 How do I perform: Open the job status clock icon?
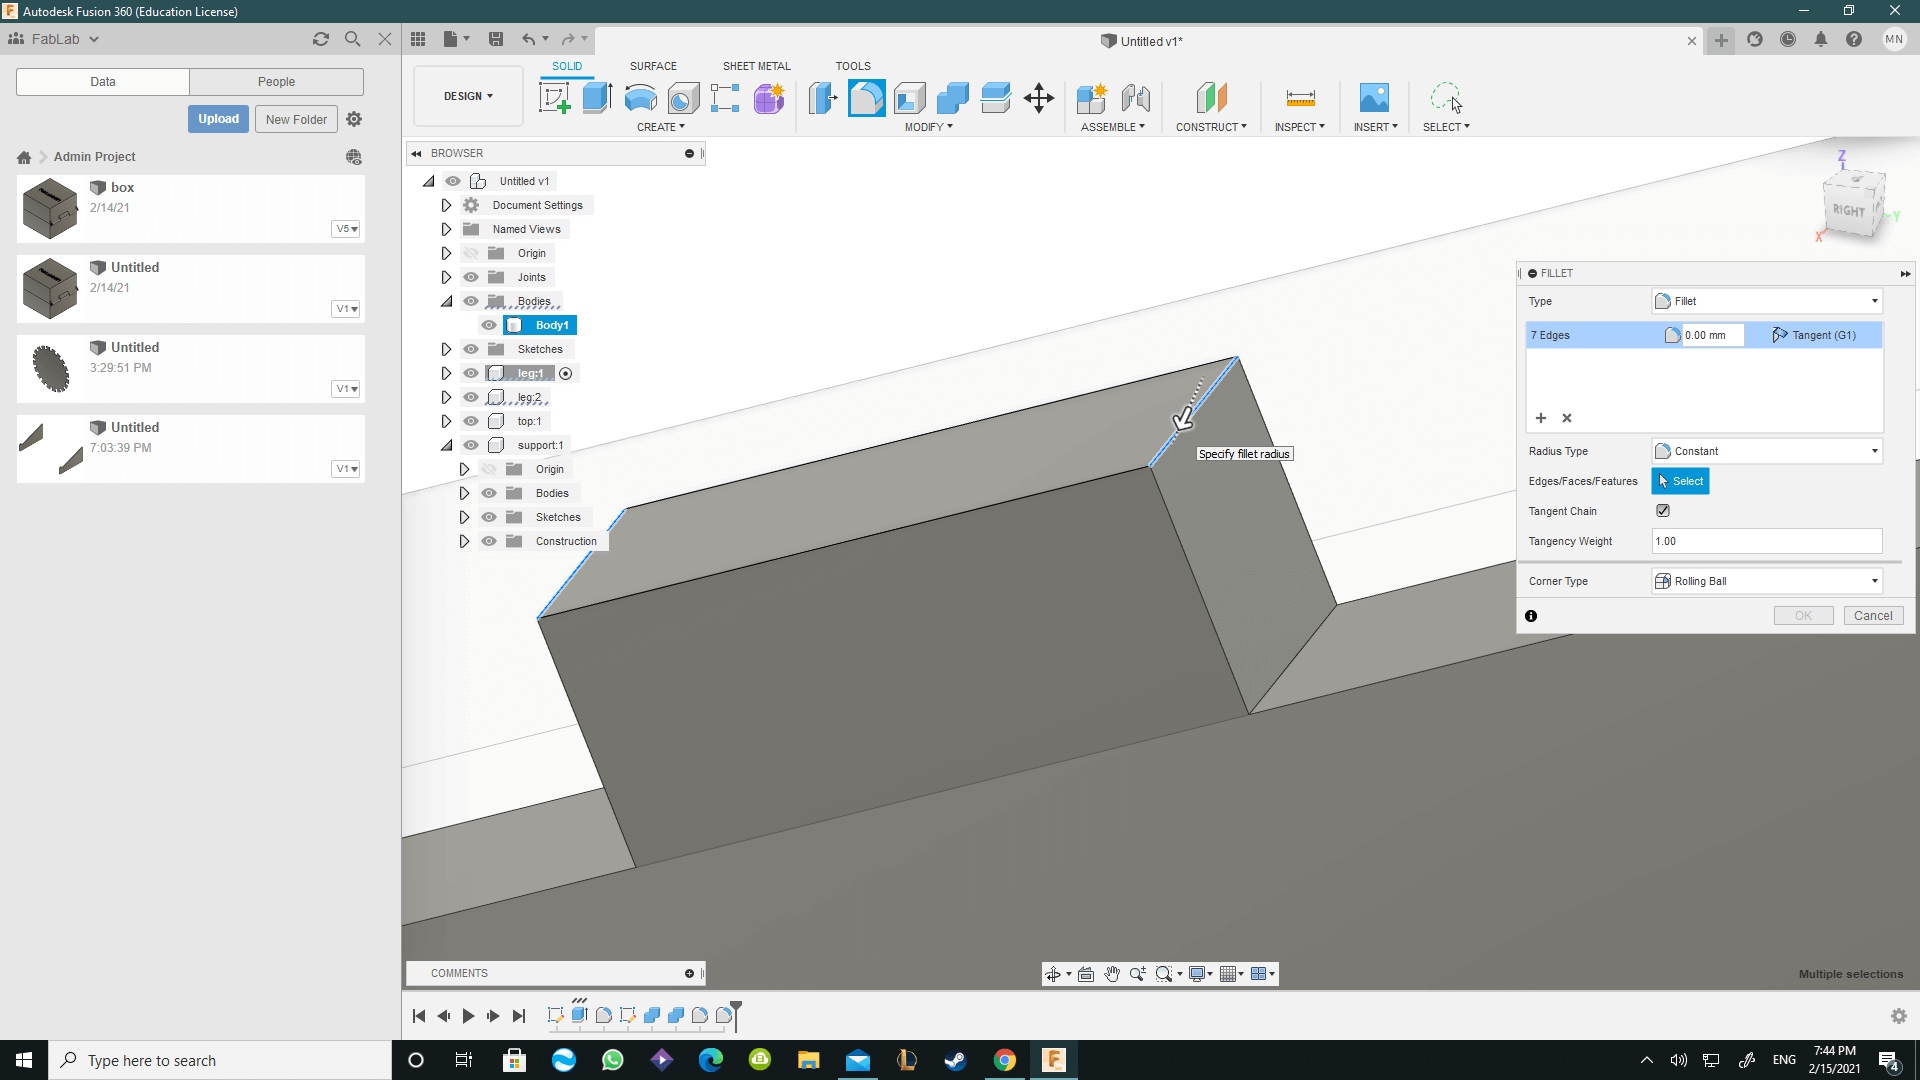[1788, 39]
